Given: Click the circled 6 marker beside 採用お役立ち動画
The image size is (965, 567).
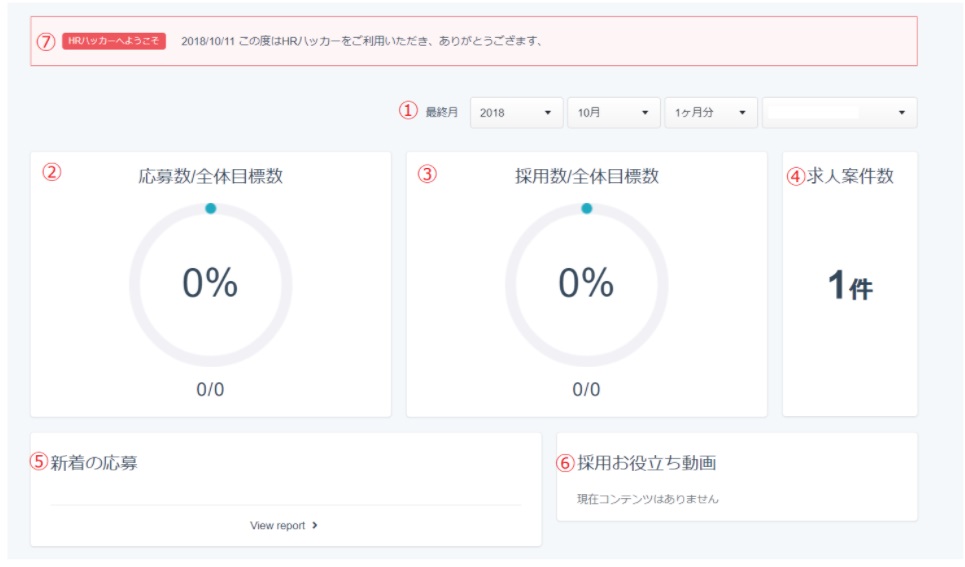Looking at the screenshot, I should pyautogui.click(x=566, y=463).
